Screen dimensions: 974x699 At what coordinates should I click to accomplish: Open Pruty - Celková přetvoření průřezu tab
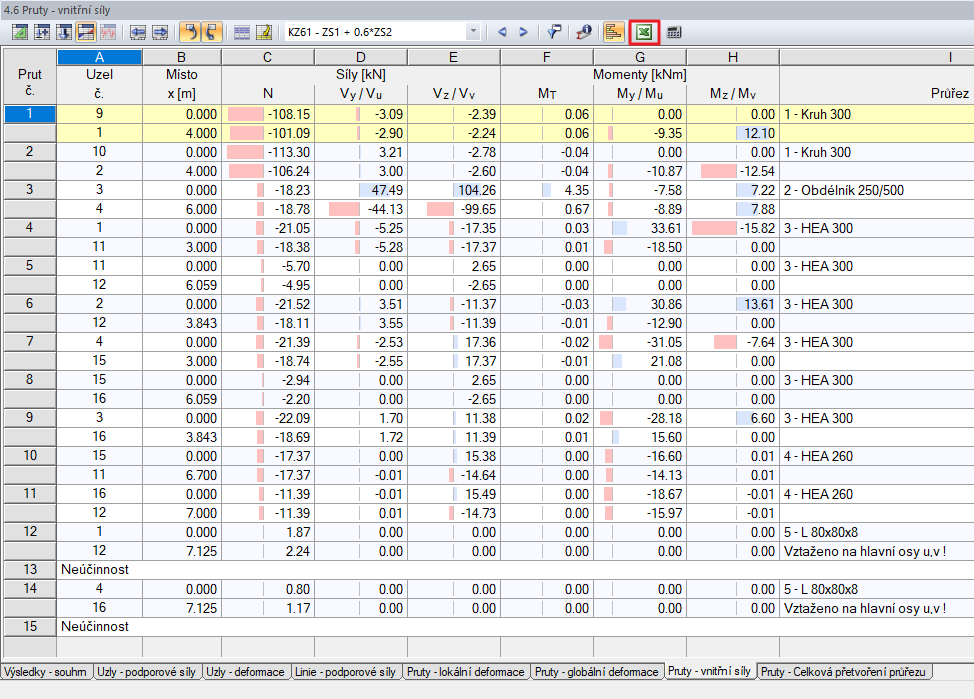(844, 672)
